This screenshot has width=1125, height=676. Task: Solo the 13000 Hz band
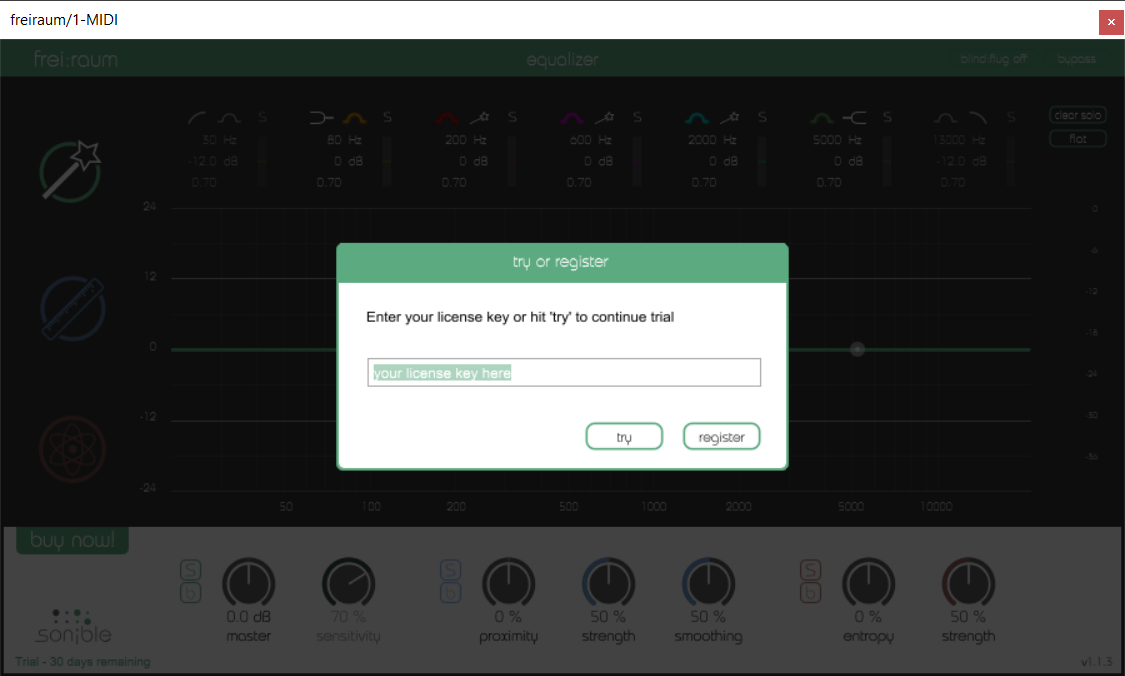(x=1011, y=117)
